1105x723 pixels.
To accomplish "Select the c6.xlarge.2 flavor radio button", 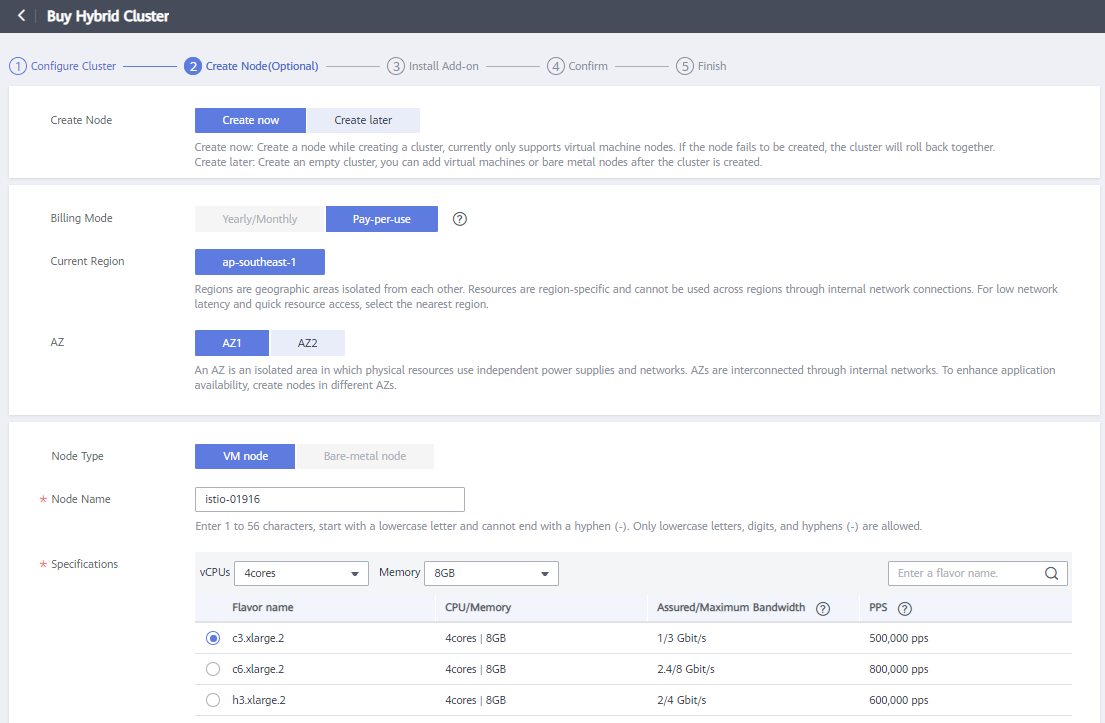I will (x=212, y=669).
